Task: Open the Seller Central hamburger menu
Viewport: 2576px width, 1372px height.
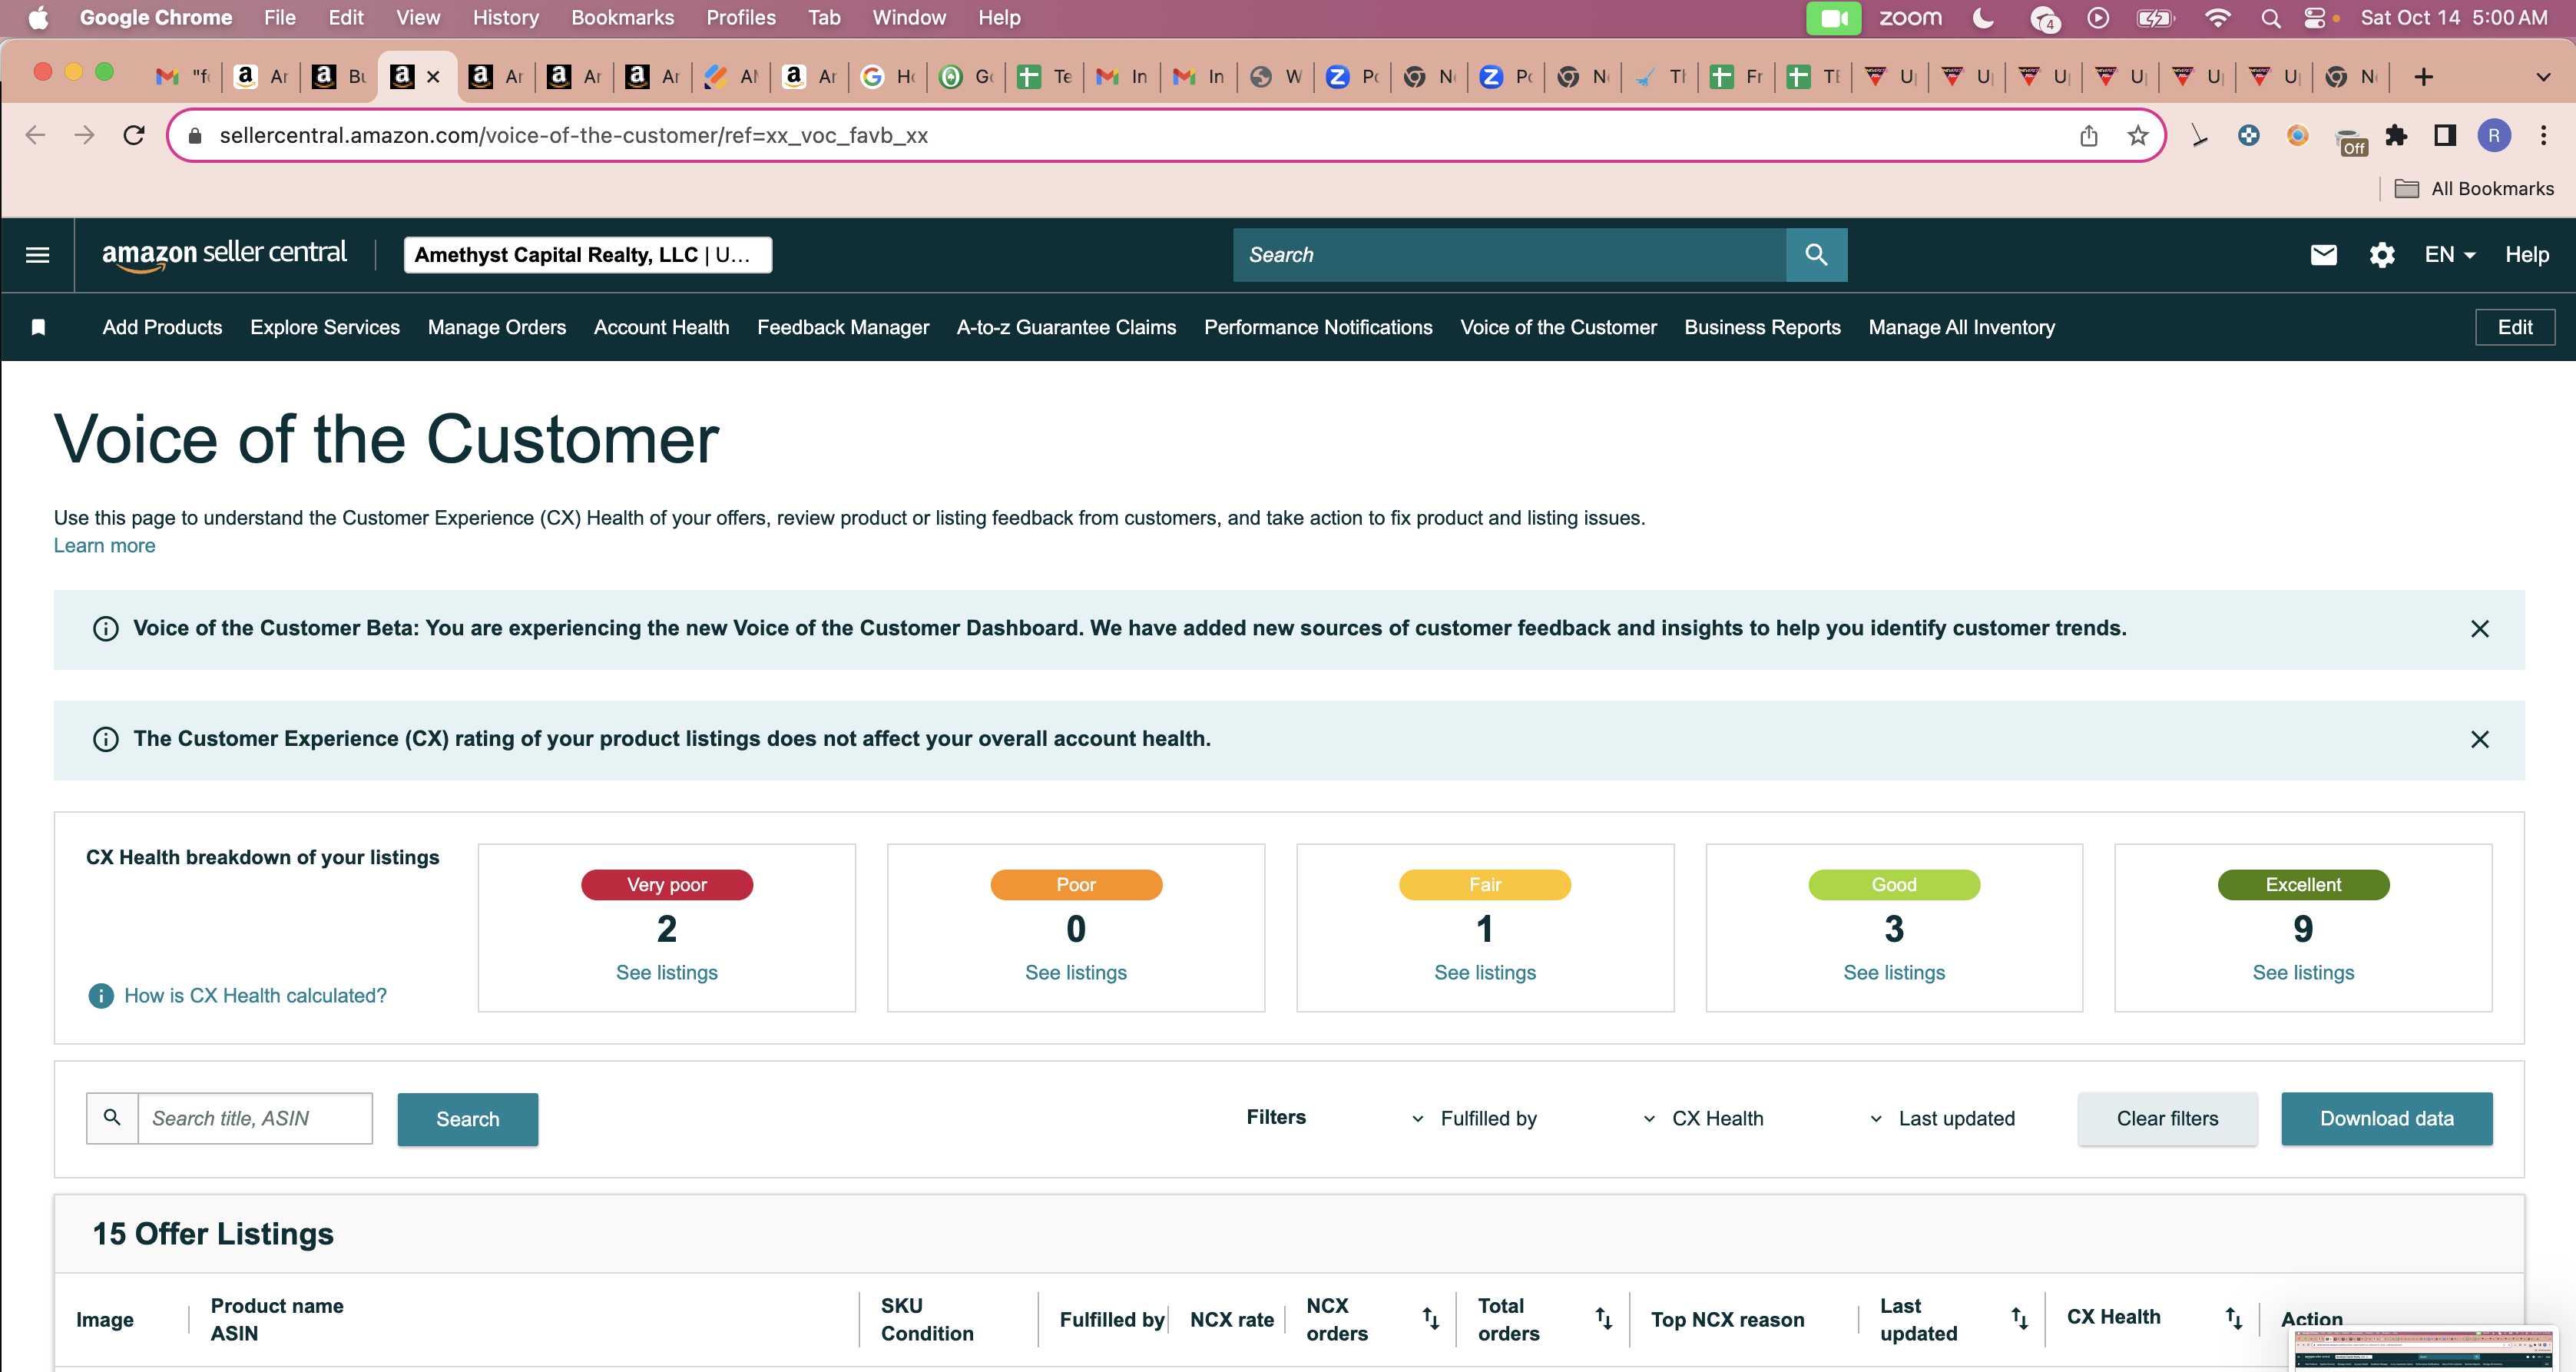Action: point(37,255)
